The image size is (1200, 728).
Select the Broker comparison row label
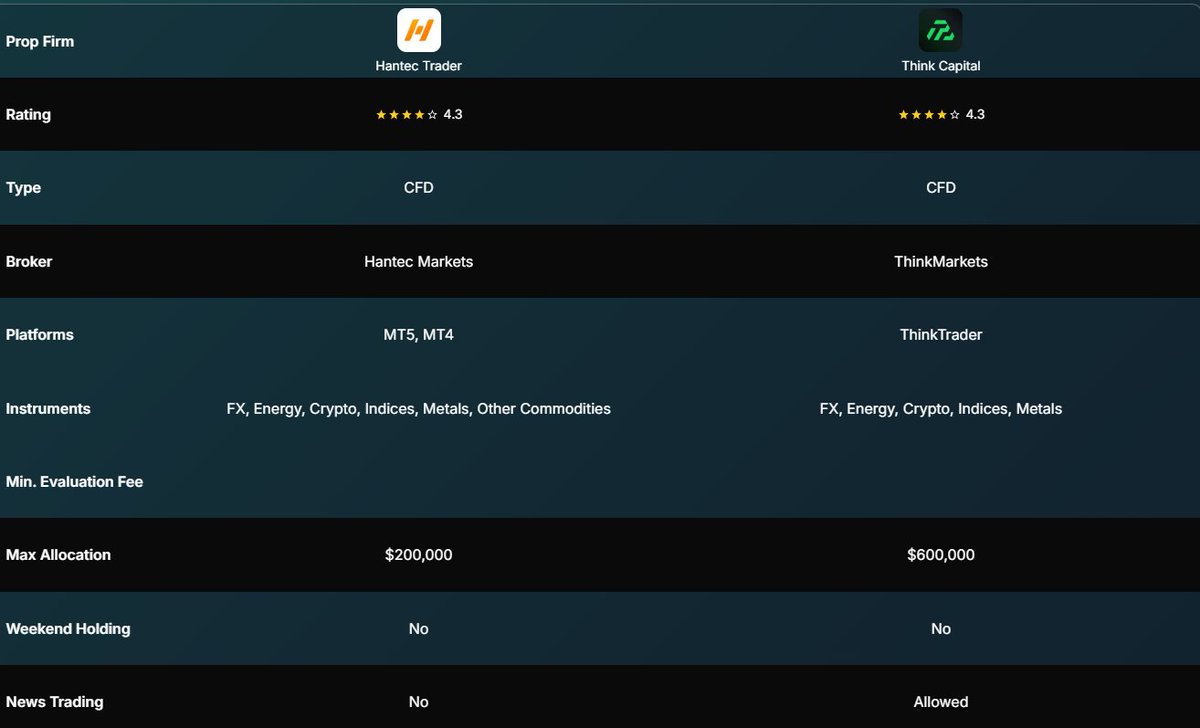[x=29, y=261]
